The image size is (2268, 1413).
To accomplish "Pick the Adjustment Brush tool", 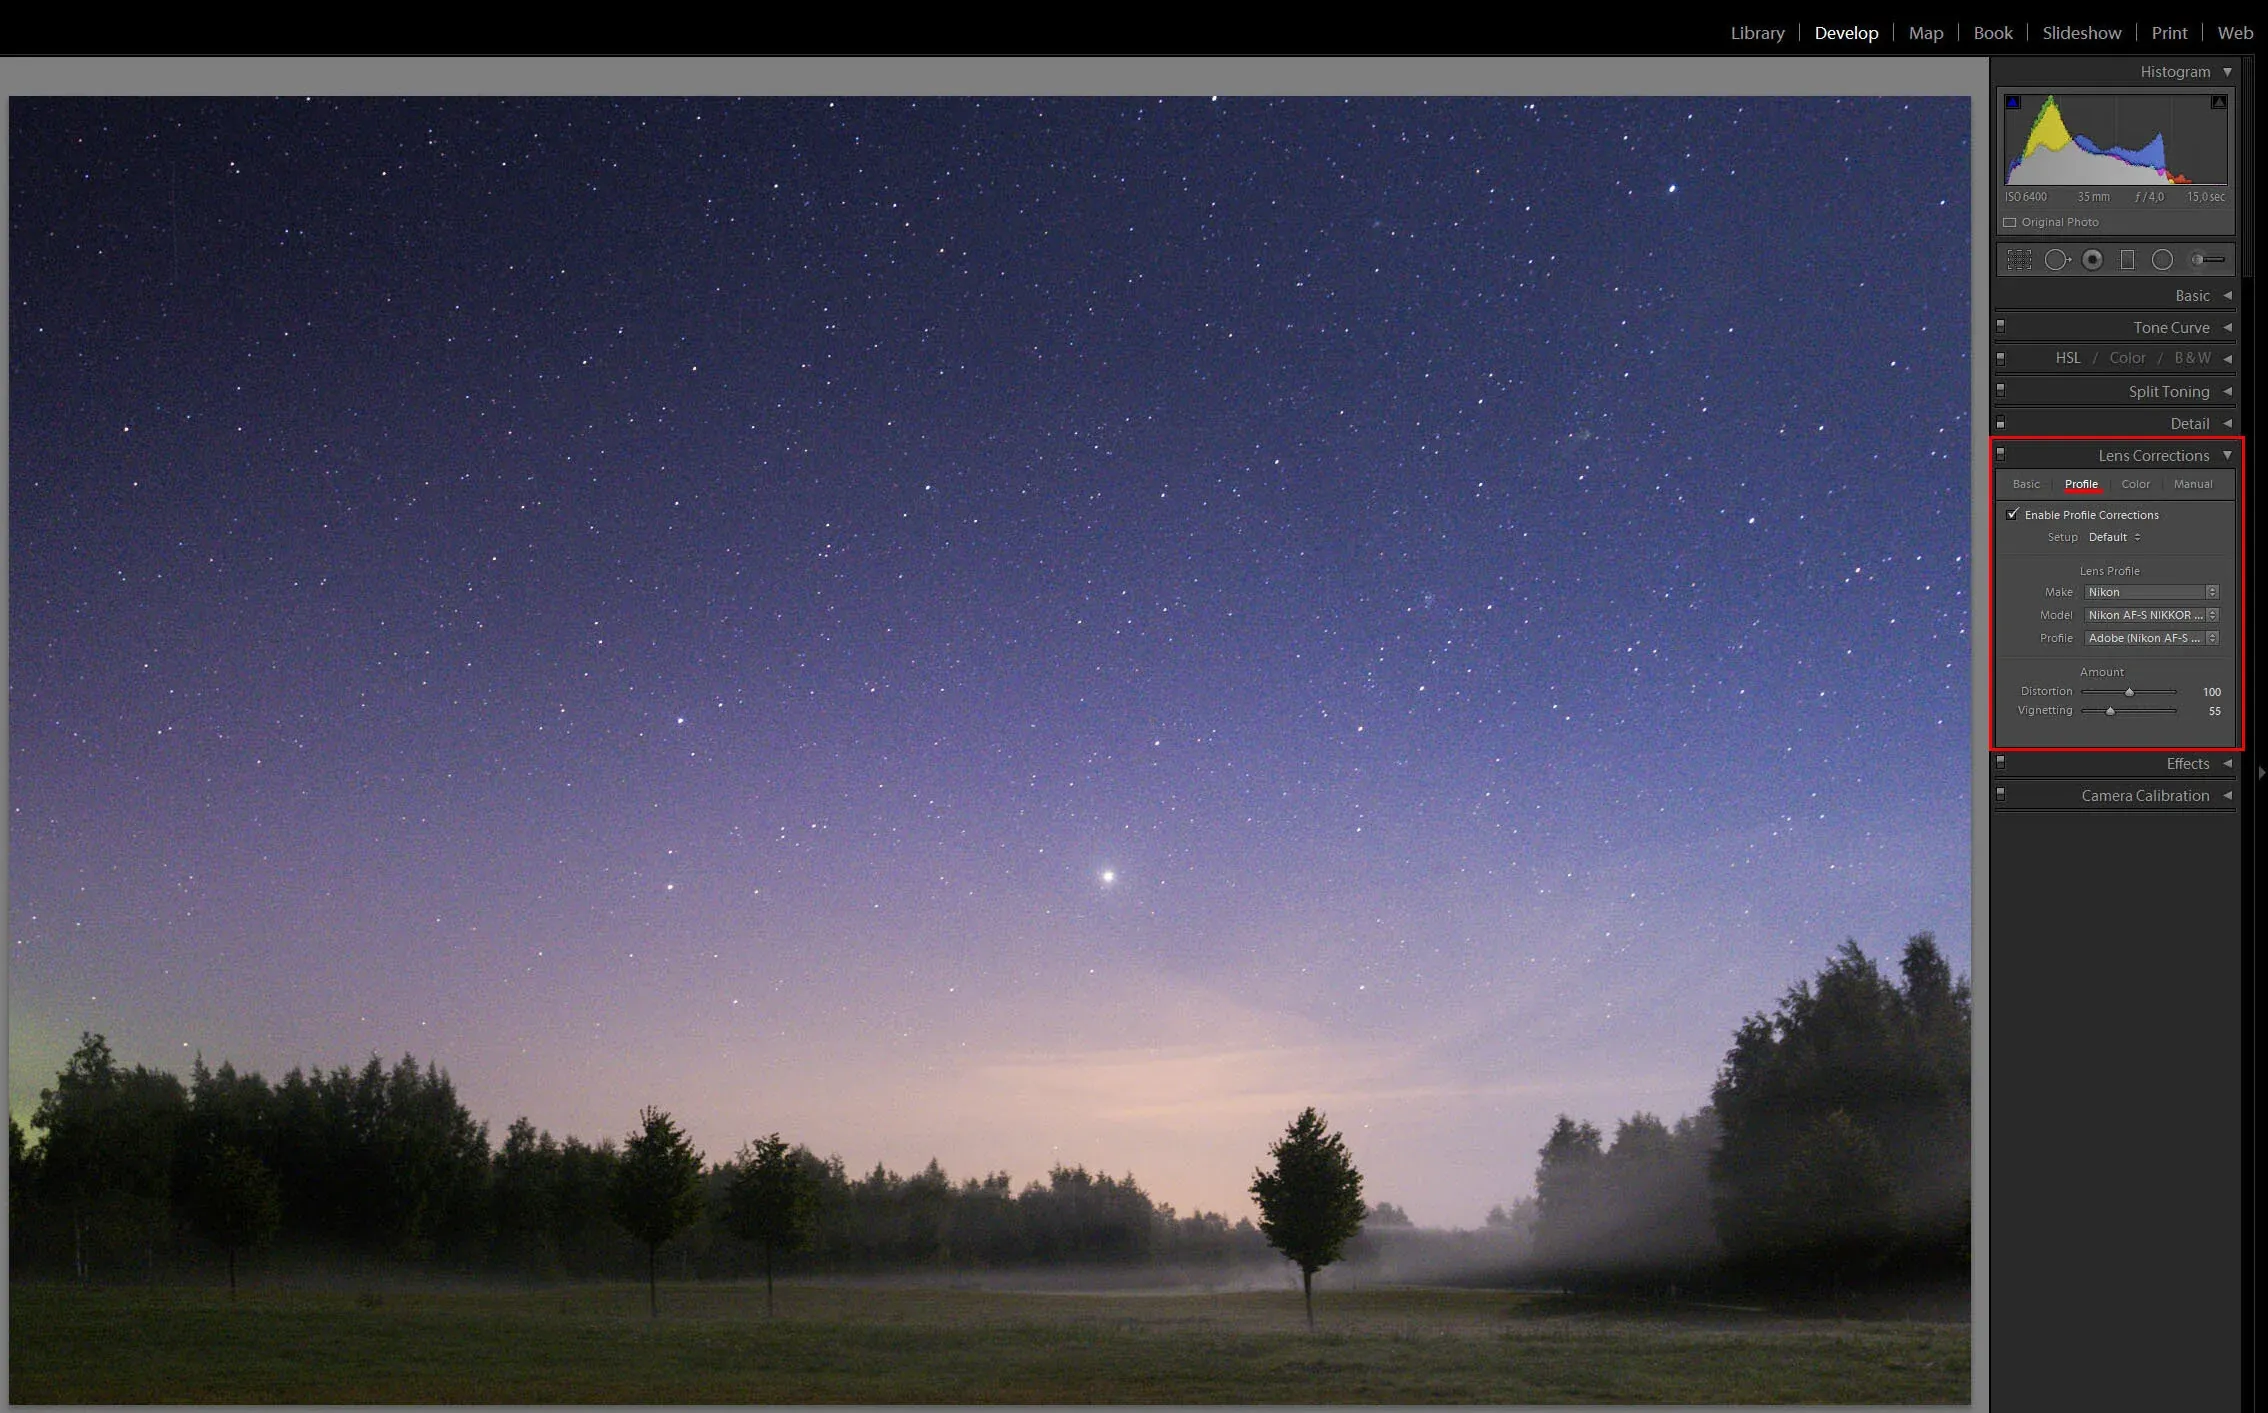I will tap(2207, 260).
